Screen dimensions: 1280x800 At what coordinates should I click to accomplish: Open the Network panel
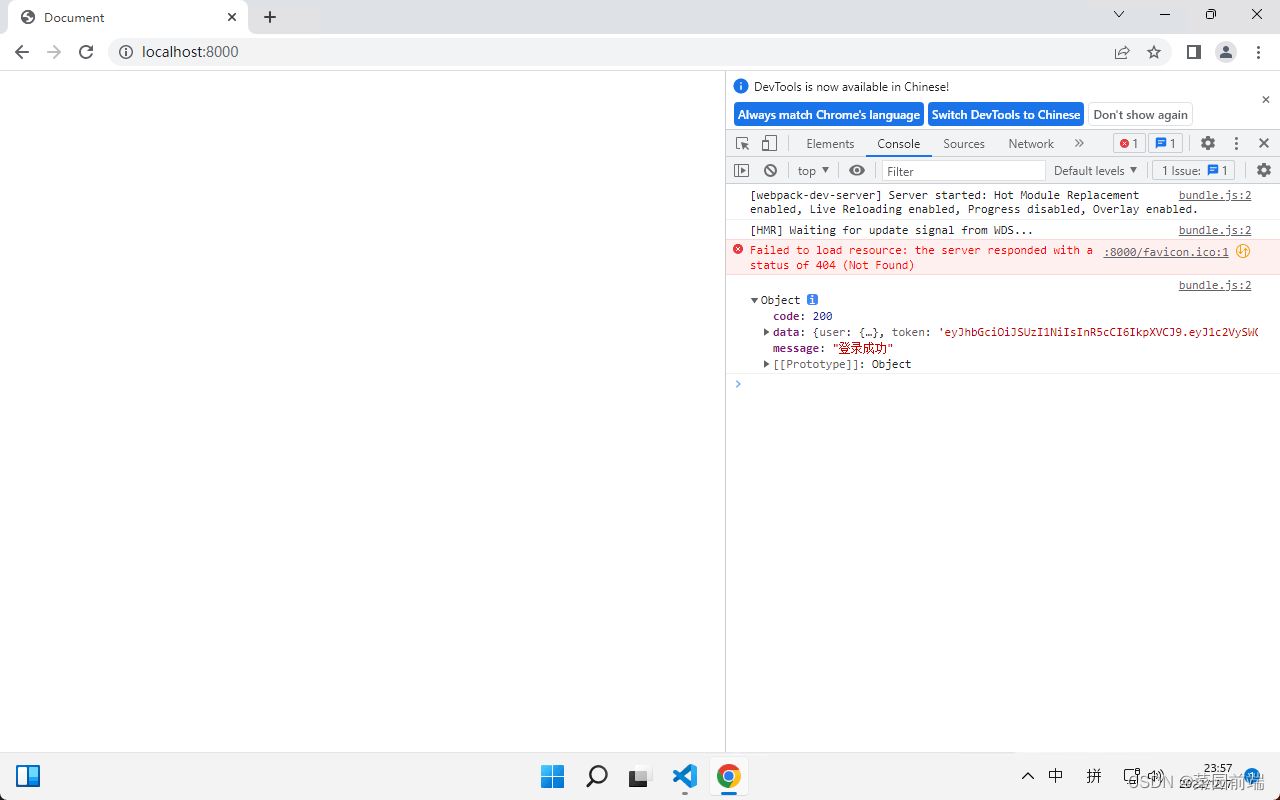click(x=1031, y=144)
